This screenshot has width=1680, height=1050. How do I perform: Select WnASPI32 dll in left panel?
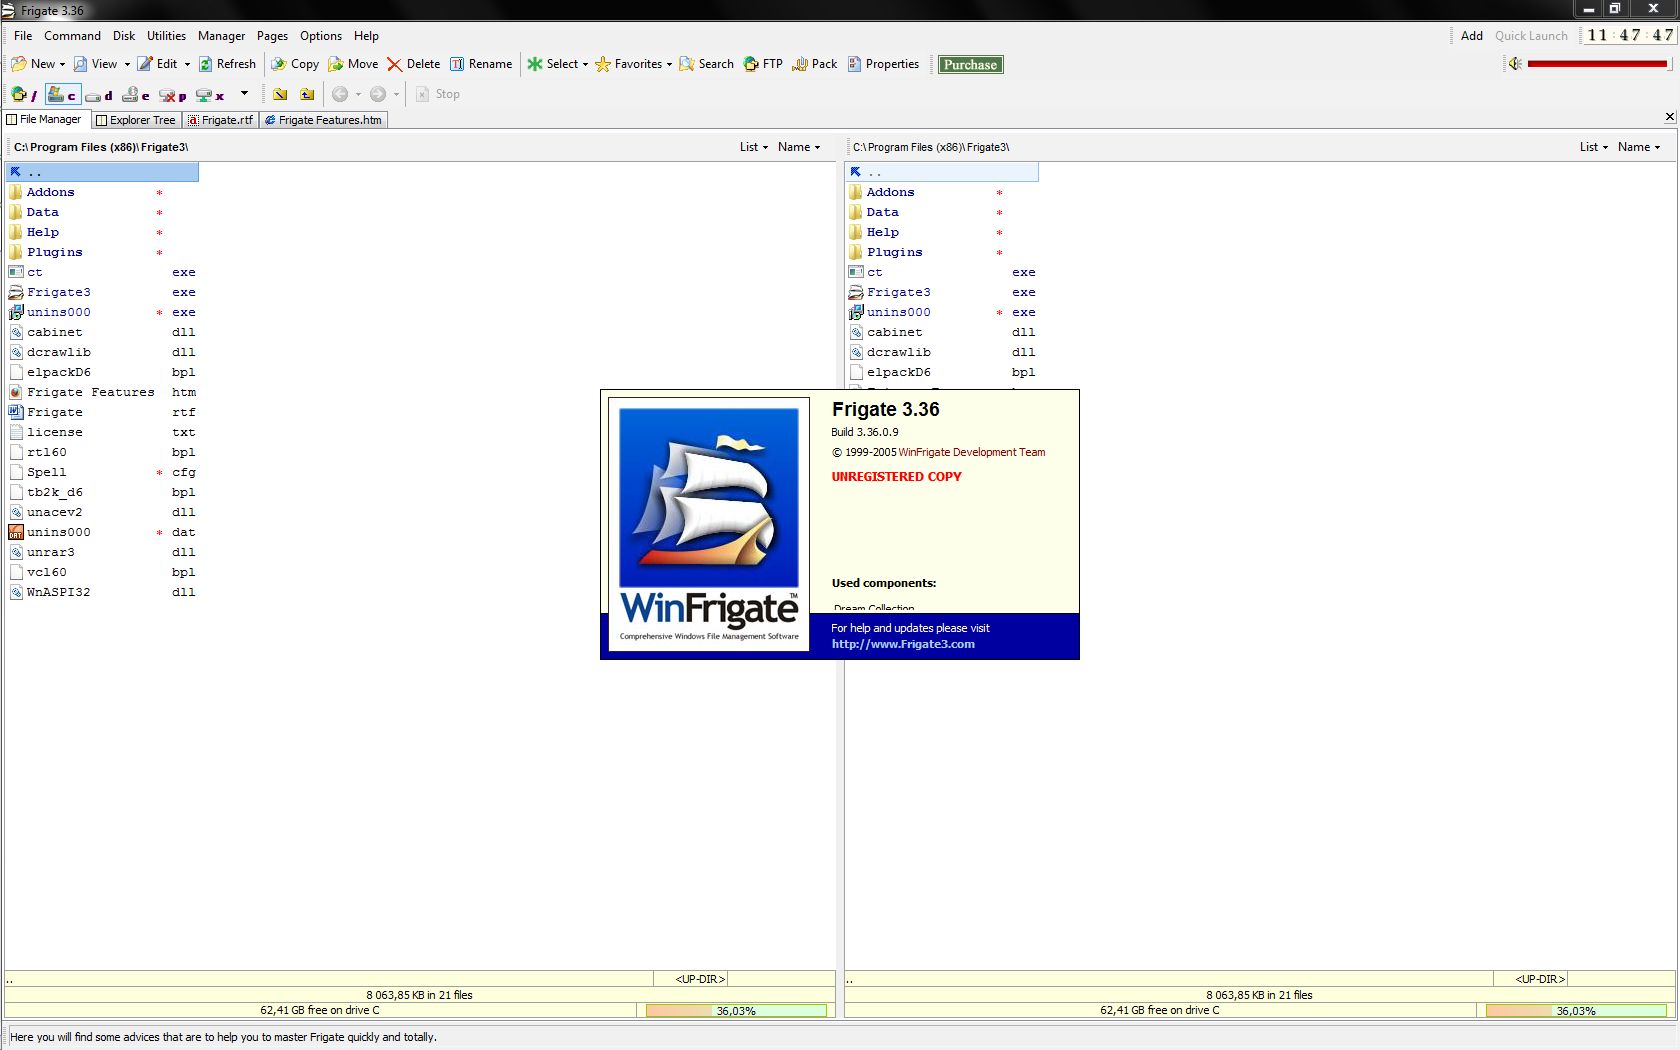(x=102, y=592)
